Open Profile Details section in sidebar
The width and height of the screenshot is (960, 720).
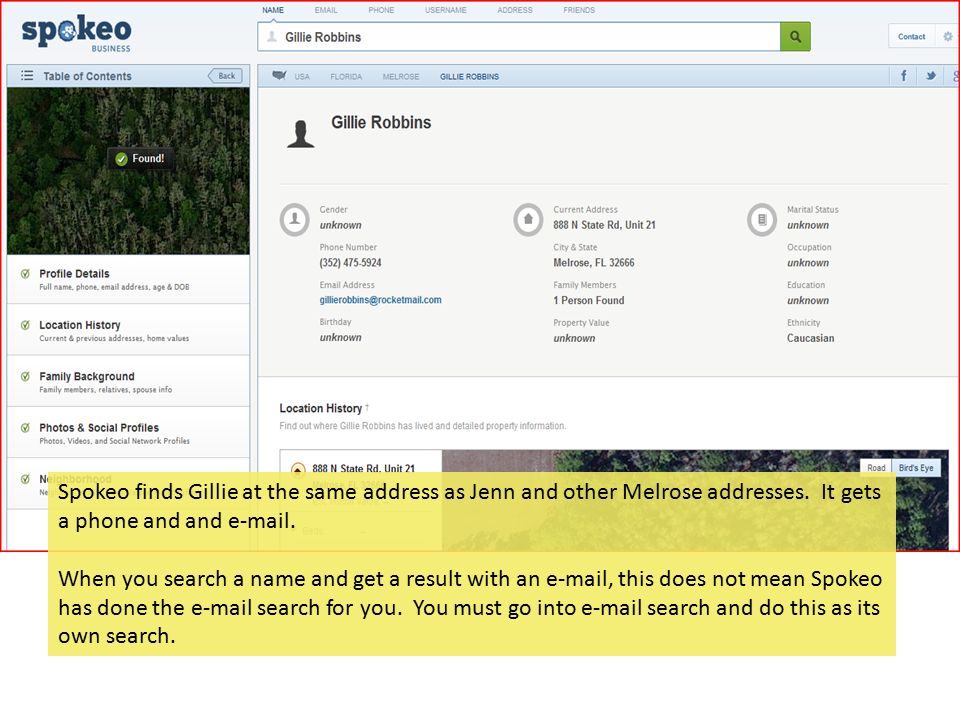(x=128, y=279)
